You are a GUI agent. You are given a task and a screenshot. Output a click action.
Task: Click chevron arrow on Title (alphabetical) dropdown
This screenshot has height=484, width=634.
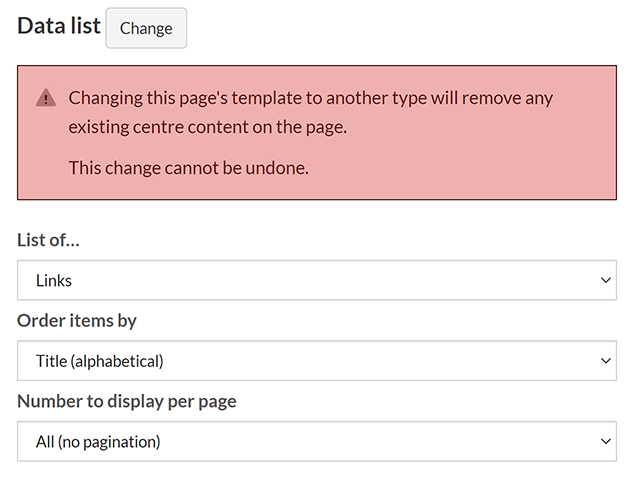pos(605,360)
